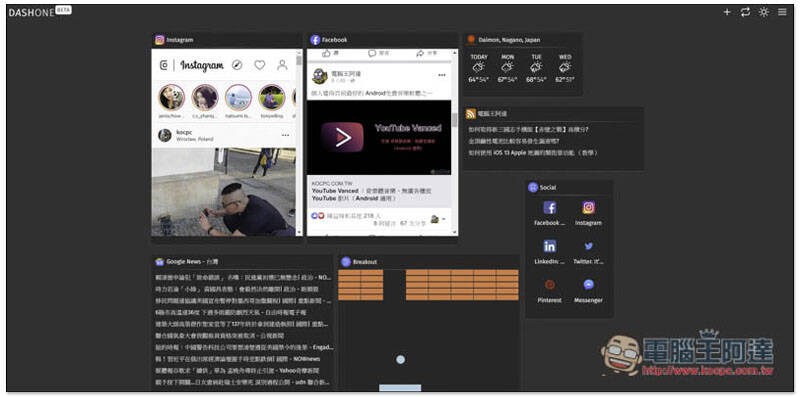Open the first RSS feed headline
The width and height of the screenshot is (800, 397).
[529, 130]
